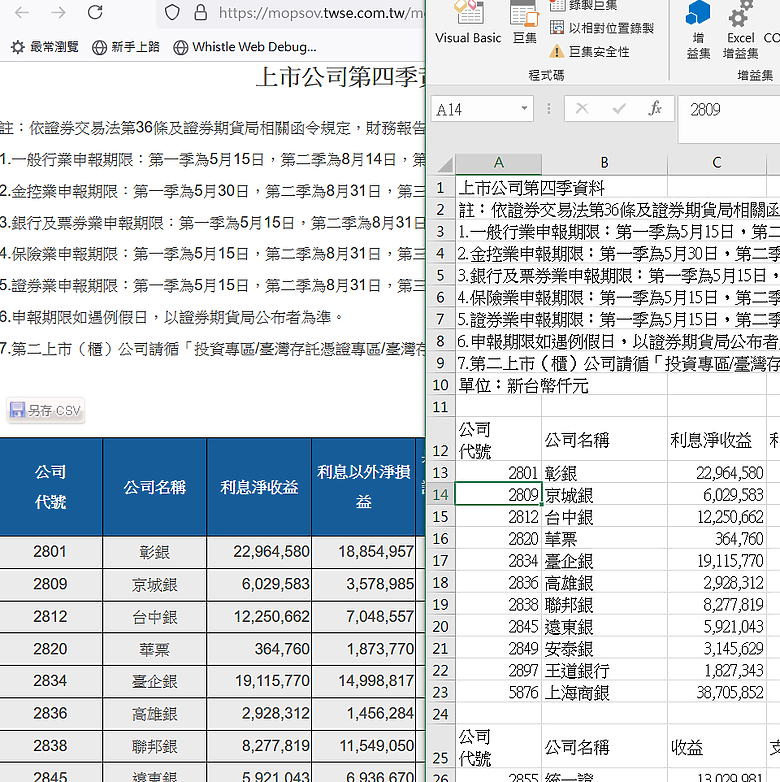Select column B header in Excel
This screenshot has height=782, width=780.
pyautogui.click(x=604, y=163)
